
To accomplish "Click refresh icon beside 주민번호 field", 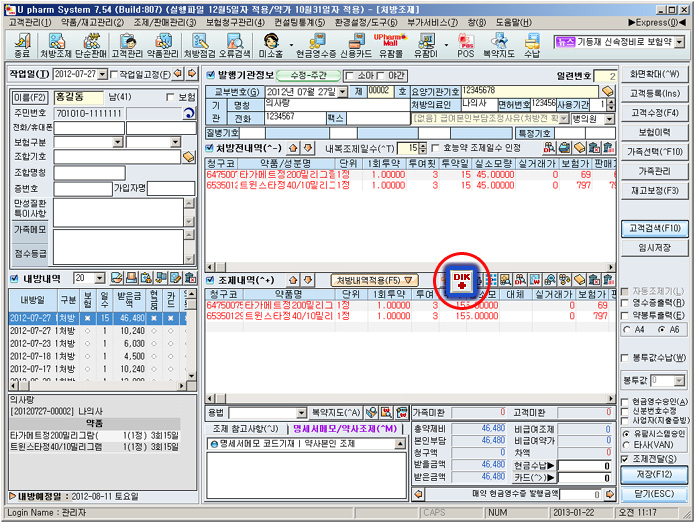I will [189, 113].
